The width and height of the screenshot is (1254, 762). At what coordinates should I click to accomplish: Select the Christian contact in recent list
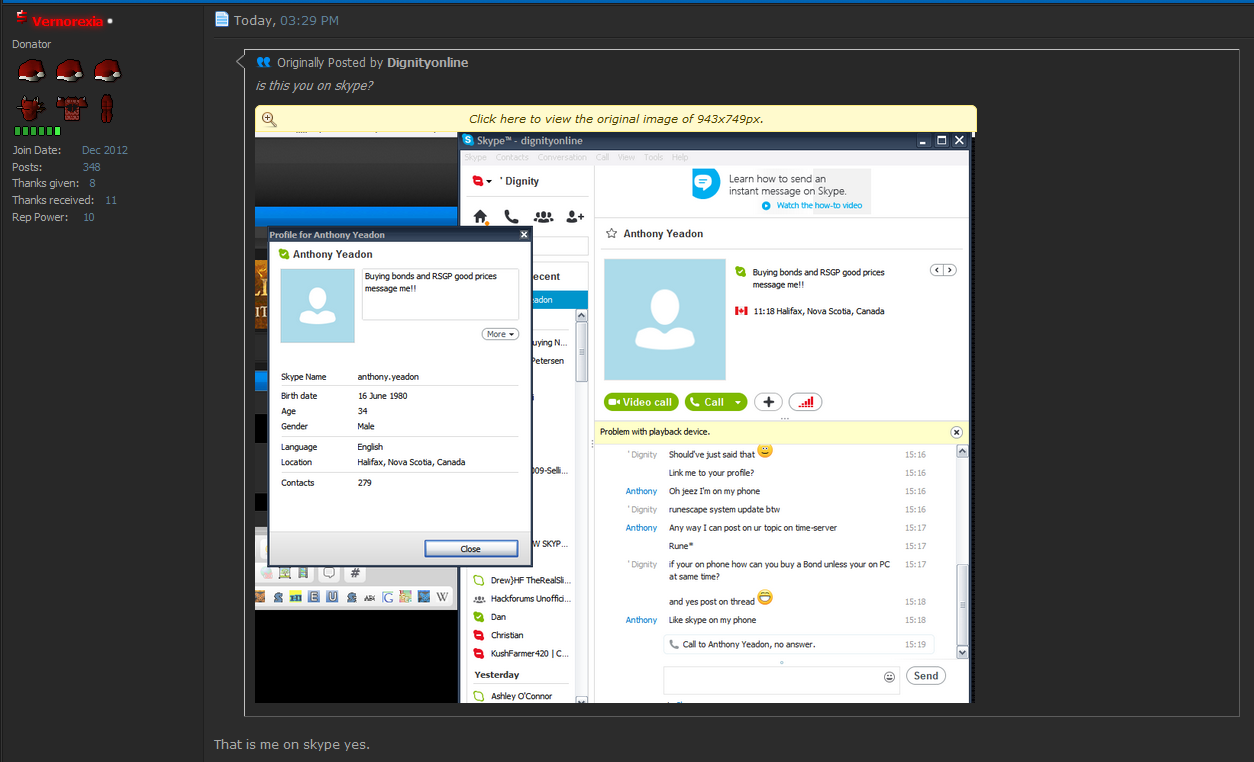click(x=507, y=635)
